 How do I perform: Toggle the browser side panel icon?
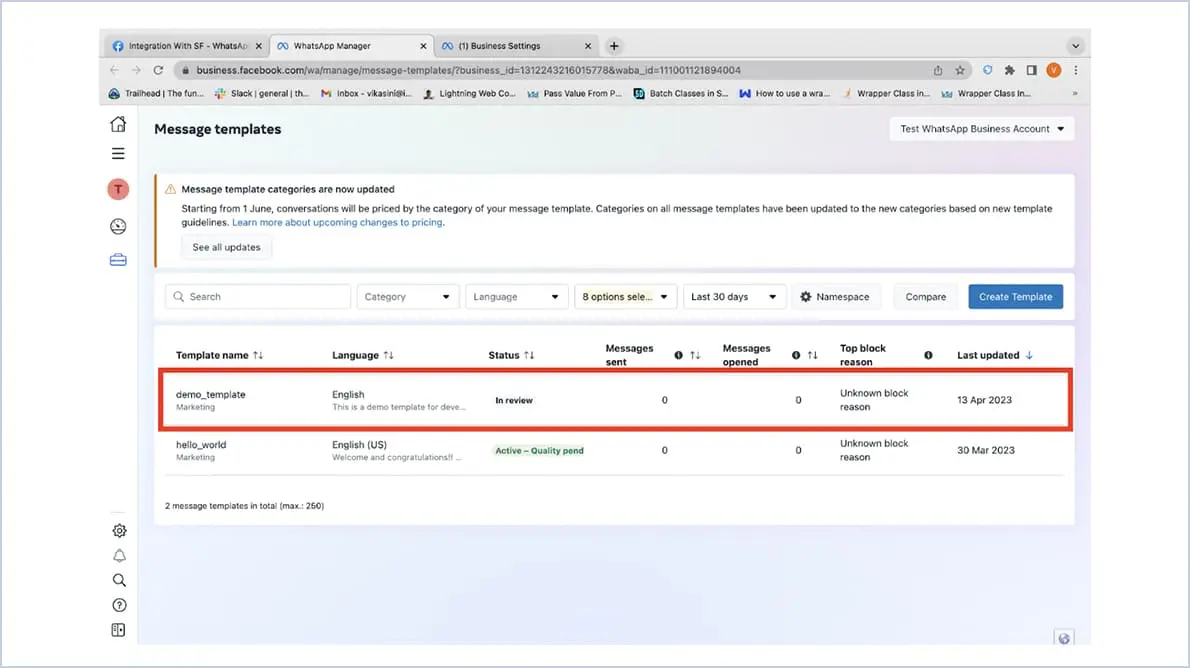pyautogui.click(x=1031, y=70)
